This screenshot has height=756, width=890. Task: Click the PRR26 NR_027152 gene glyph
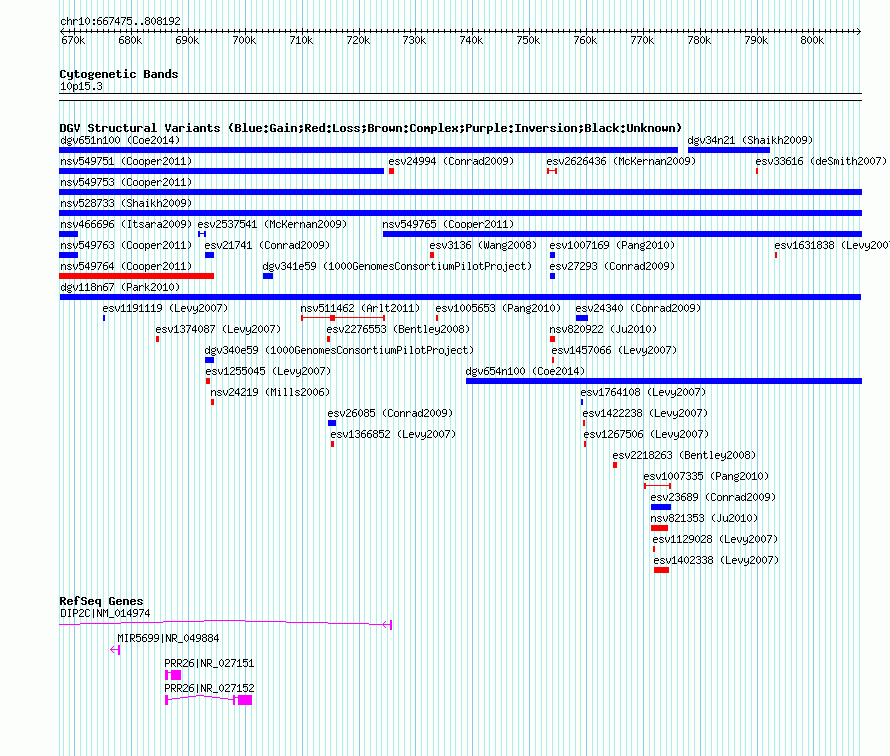click(208, 700)
